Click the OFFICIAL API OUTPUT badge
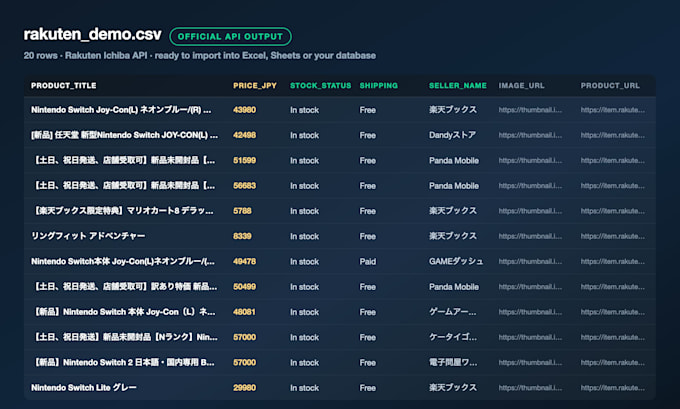The image size is (680, 409). coord(230,36)
